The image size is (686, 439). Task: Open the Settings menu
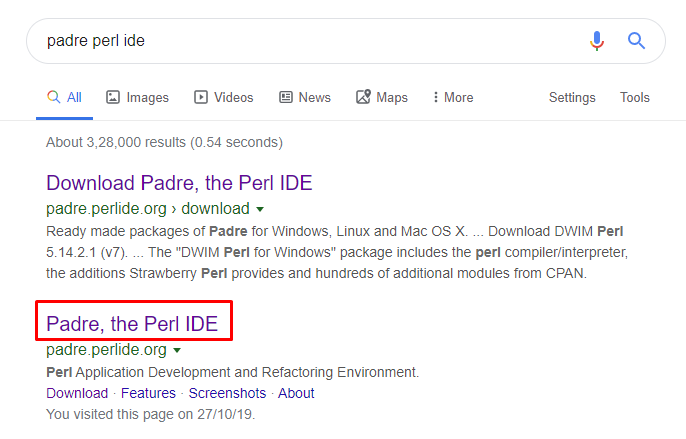tap(572, 97)
